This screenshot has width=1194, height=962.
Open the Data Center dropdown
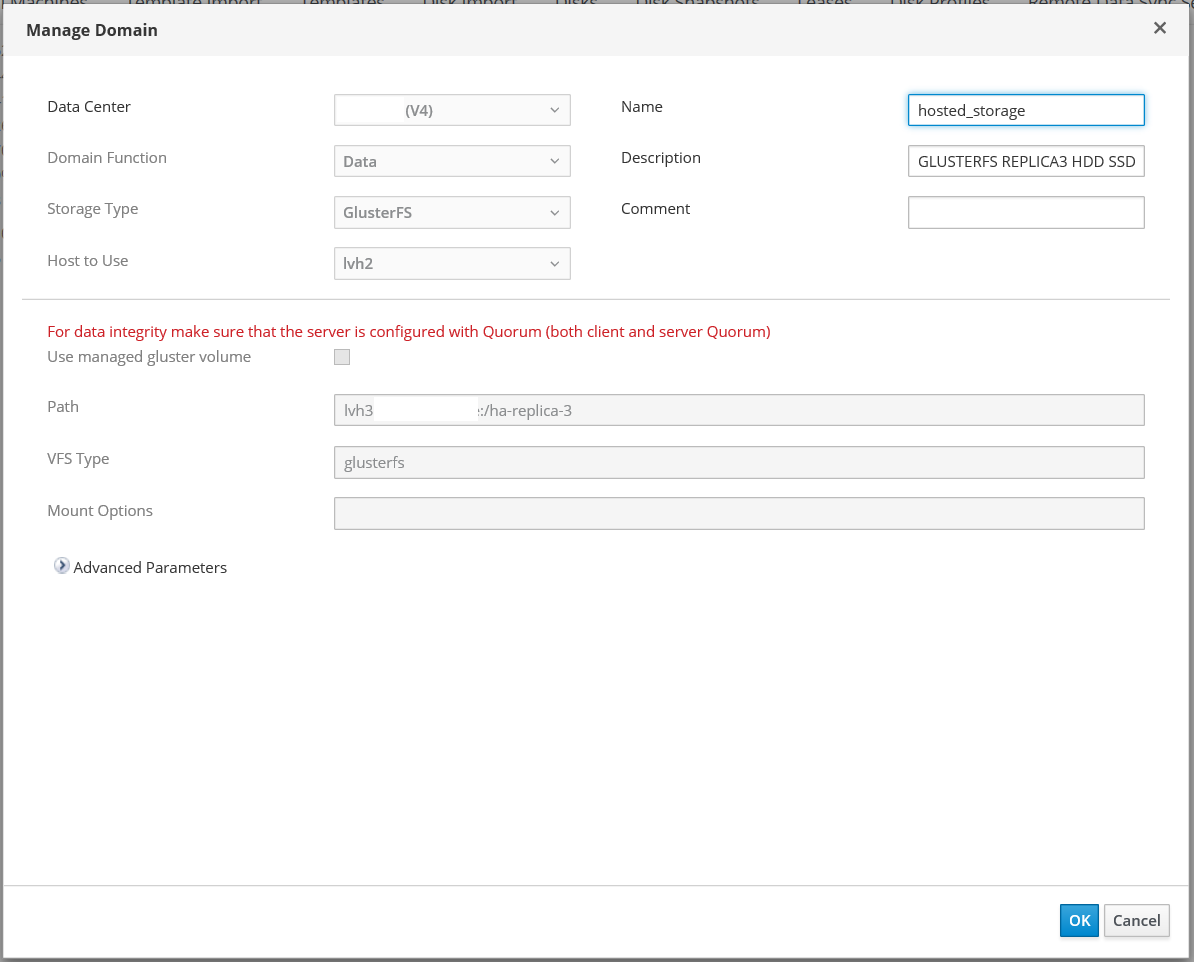(452, 110)
